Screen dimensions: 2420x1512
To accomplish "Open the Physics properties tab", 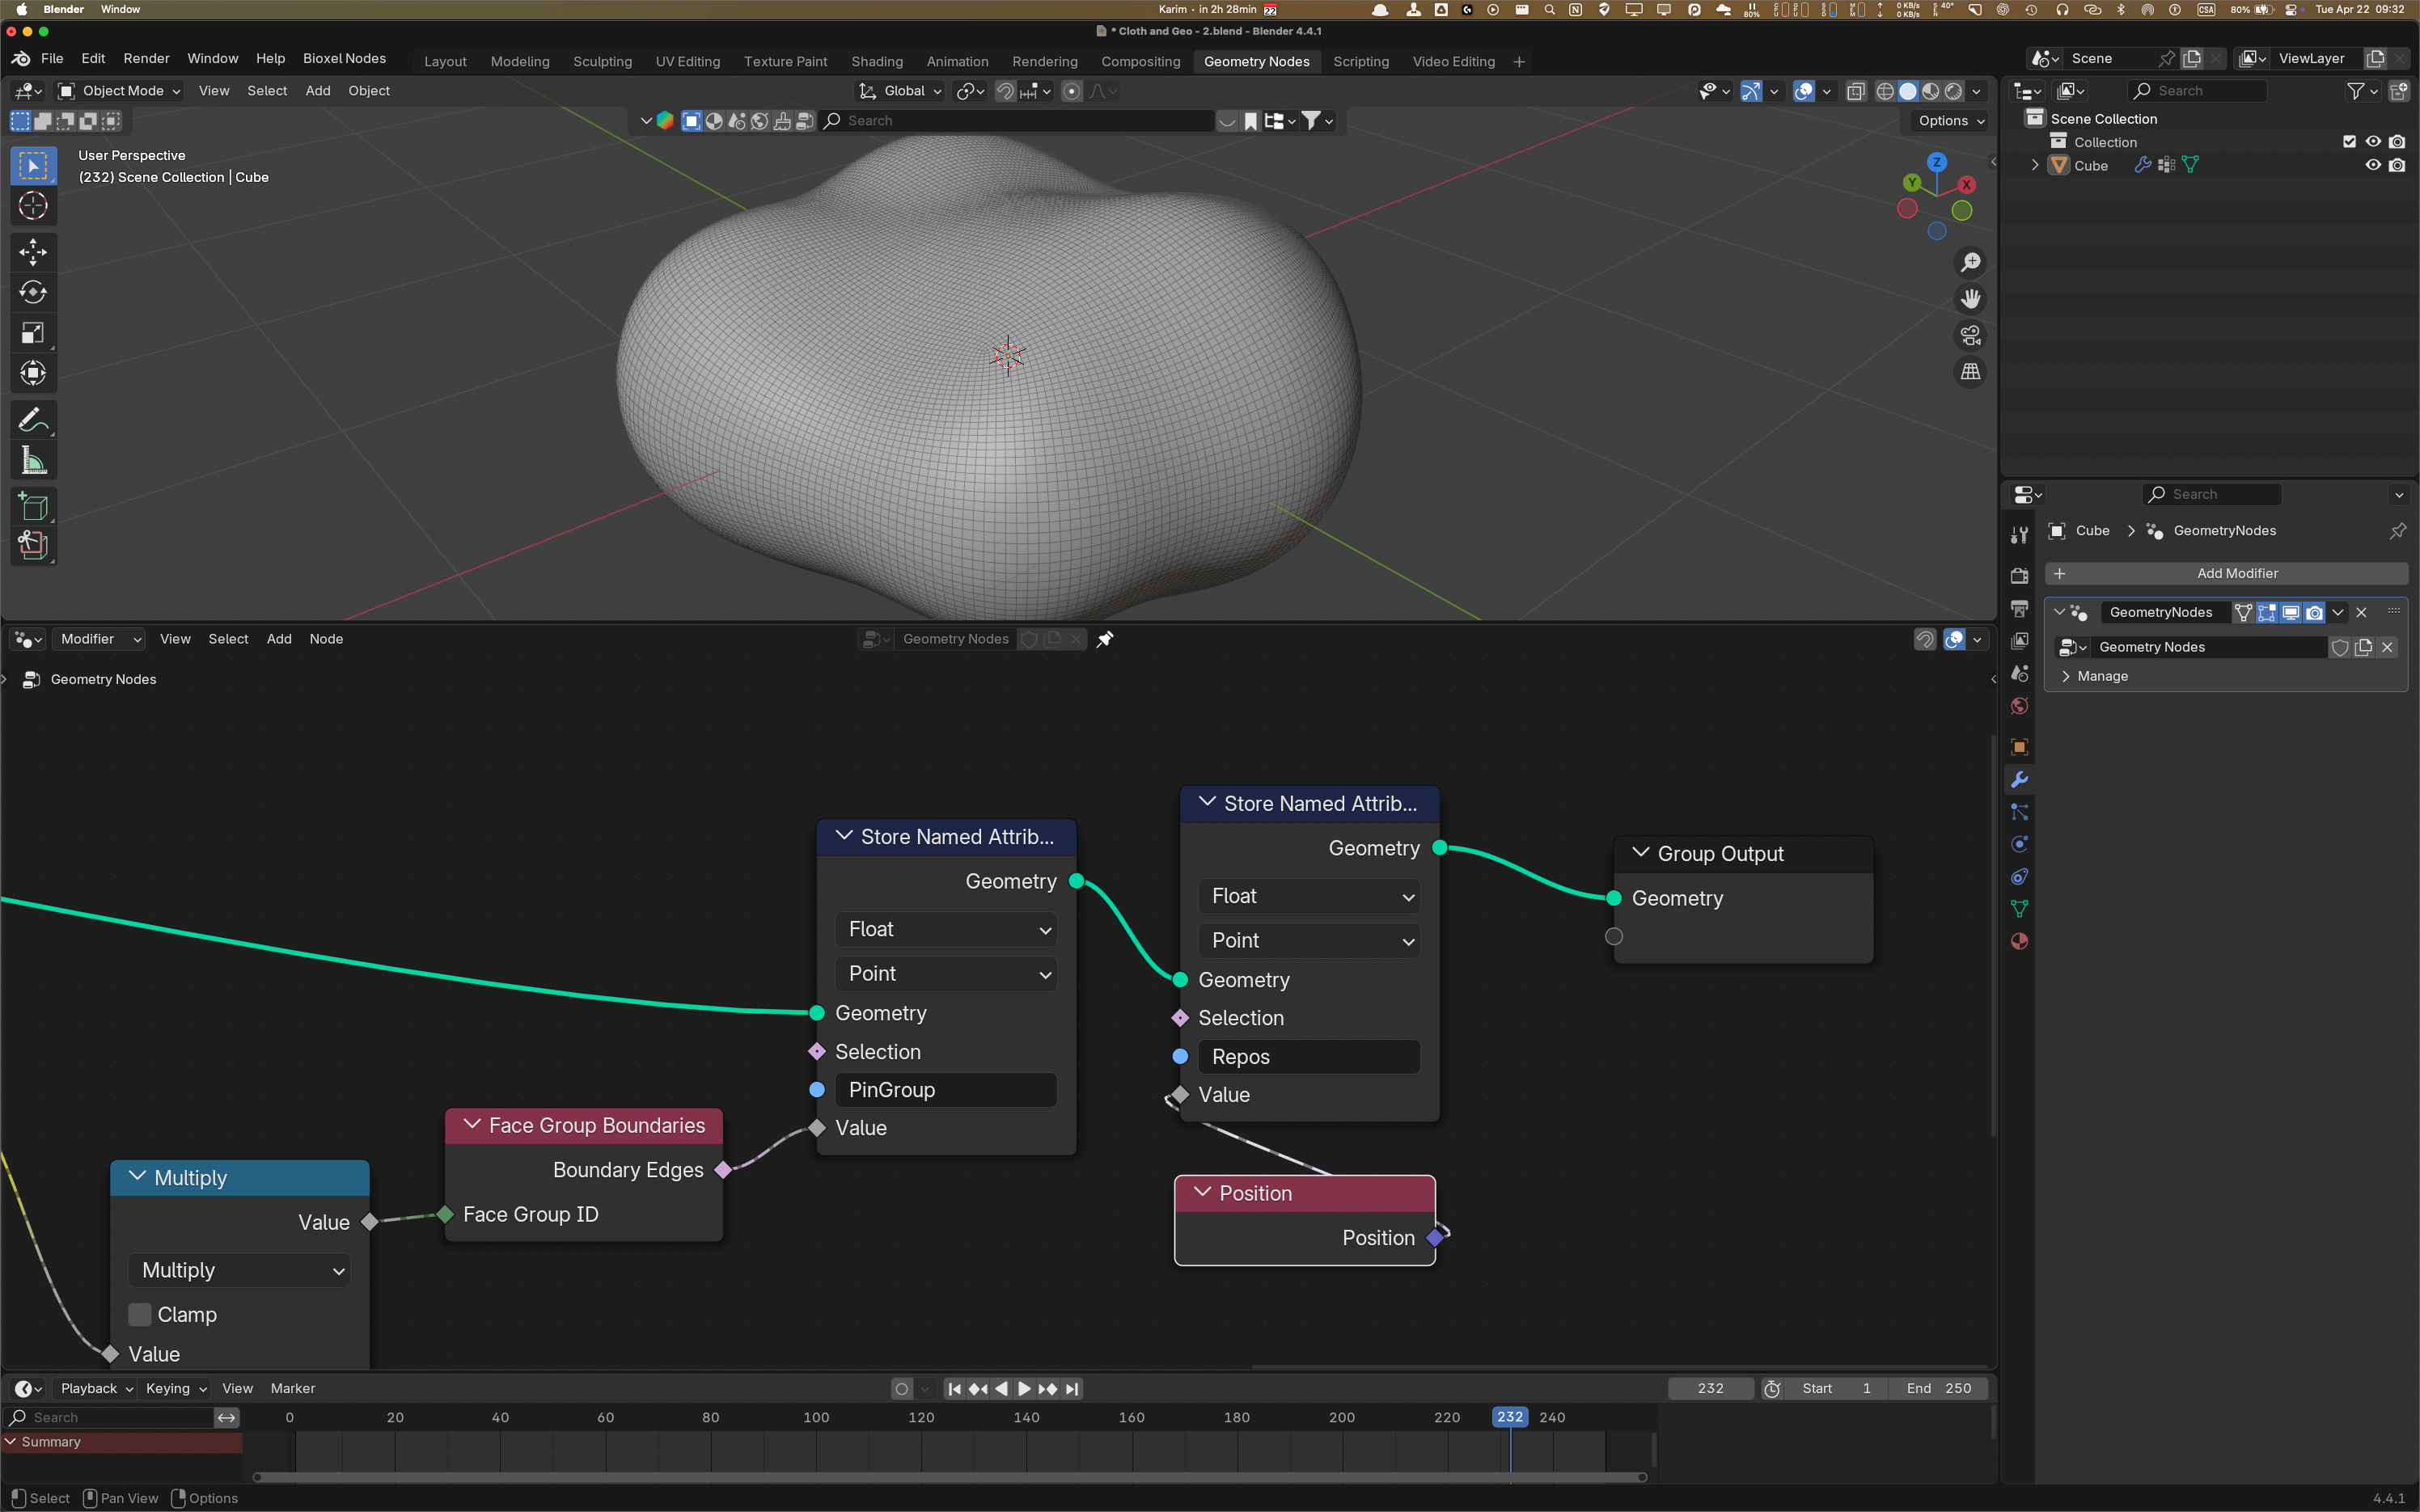I will 2019,844.
